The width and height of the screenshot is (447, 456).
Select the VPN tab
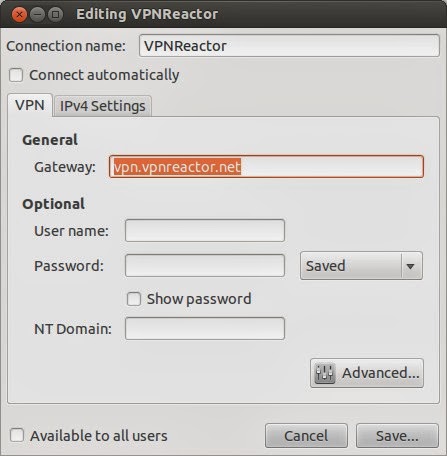click(30, 105)
